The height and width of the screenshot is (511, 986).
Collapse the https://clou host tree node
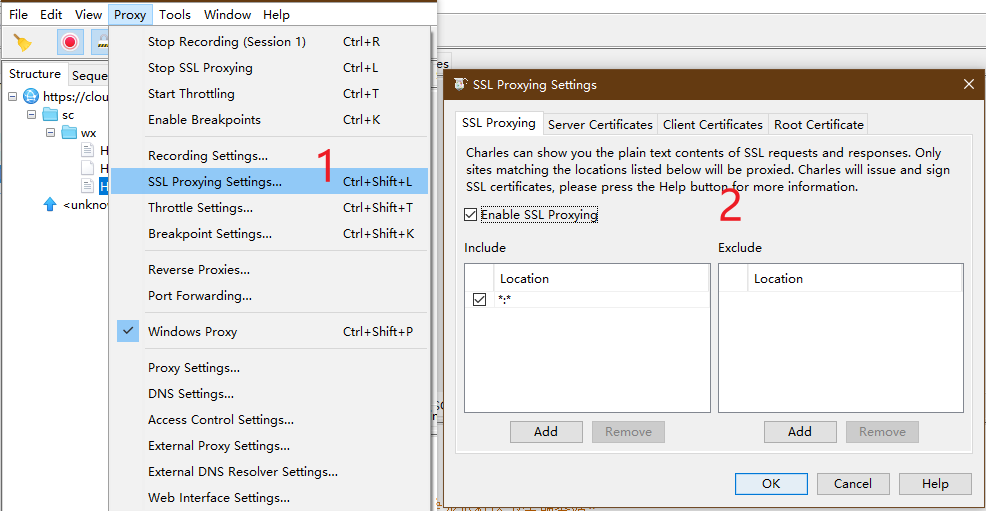click(x=13, y=96)
